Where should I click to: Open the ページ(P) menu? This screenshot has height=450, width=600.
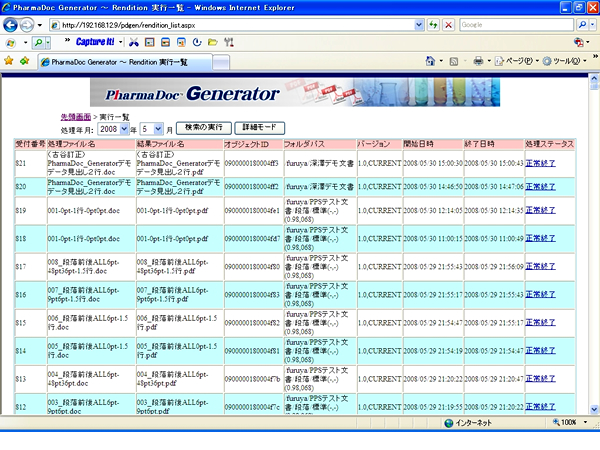pos(517,61)
